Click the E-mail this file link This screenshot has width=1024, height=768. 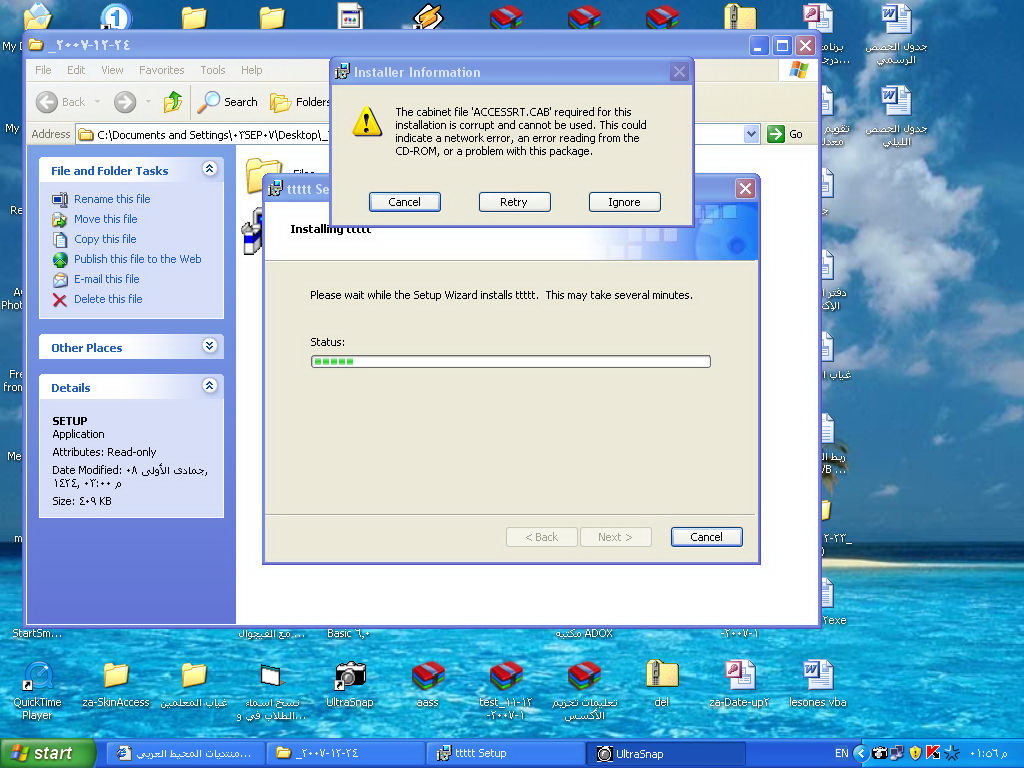(x=106, y=279)
